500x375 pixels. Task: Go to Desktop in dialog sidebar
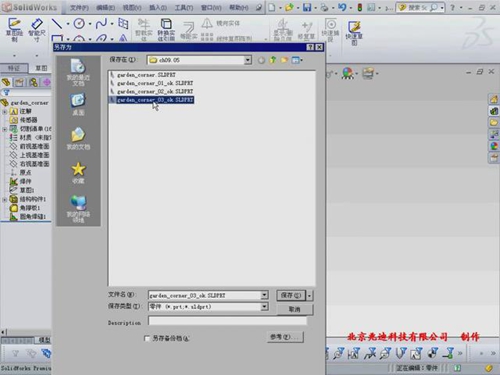pyautogui.click(x=78, y=105)
